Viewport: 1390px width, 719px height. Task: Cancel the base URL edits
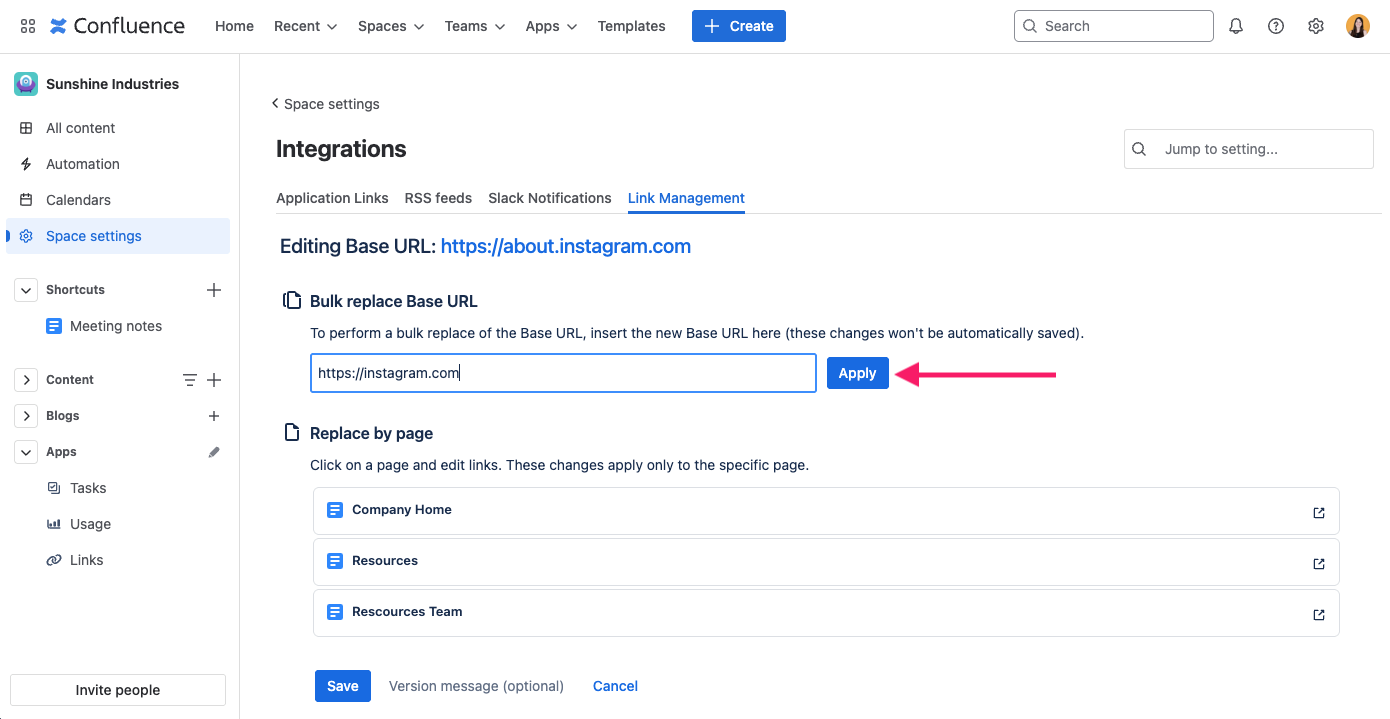coord(614,686)
